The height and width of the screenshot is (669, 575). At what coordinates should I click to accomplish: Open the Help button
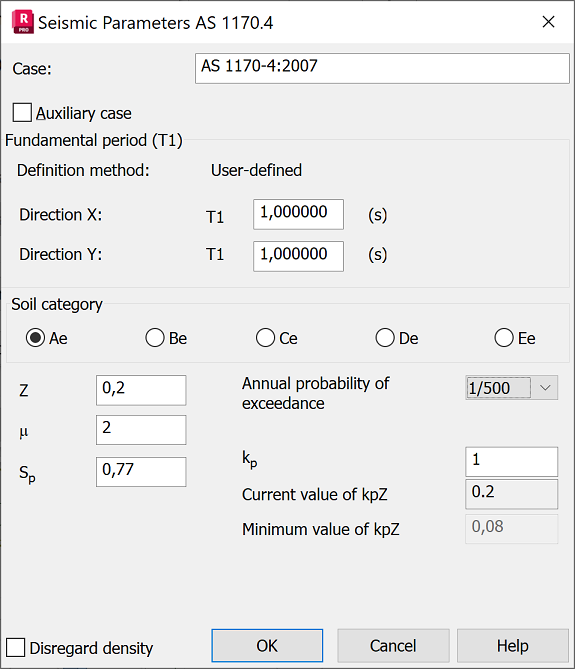tap(513, 646)
